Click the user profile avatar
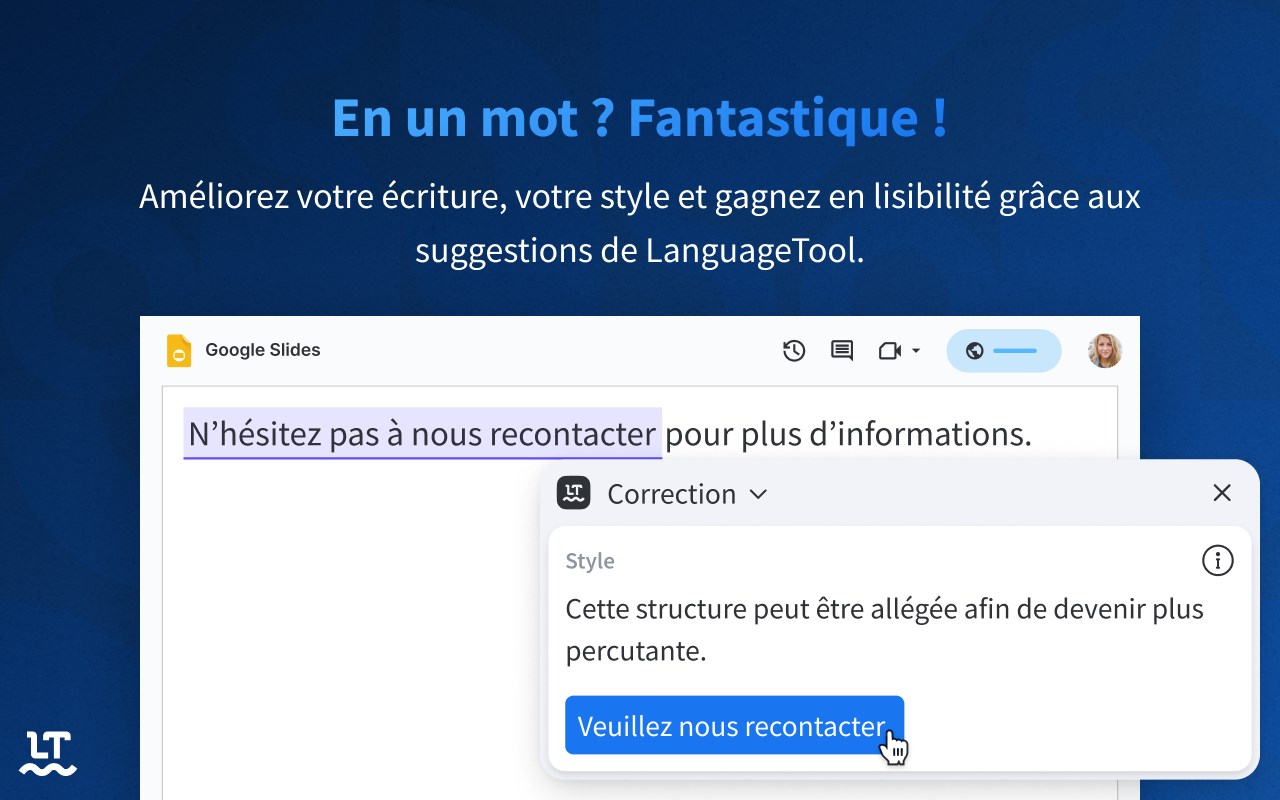This screenshot has width=1280, height=800. point(1105,351)
